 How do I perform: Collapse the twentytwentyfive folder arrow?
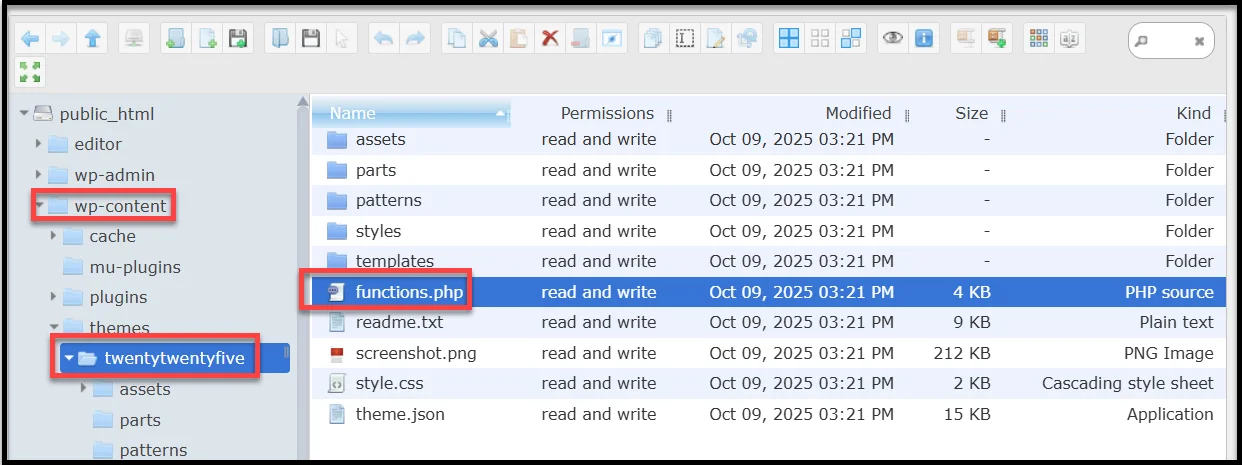pos(68,358)
